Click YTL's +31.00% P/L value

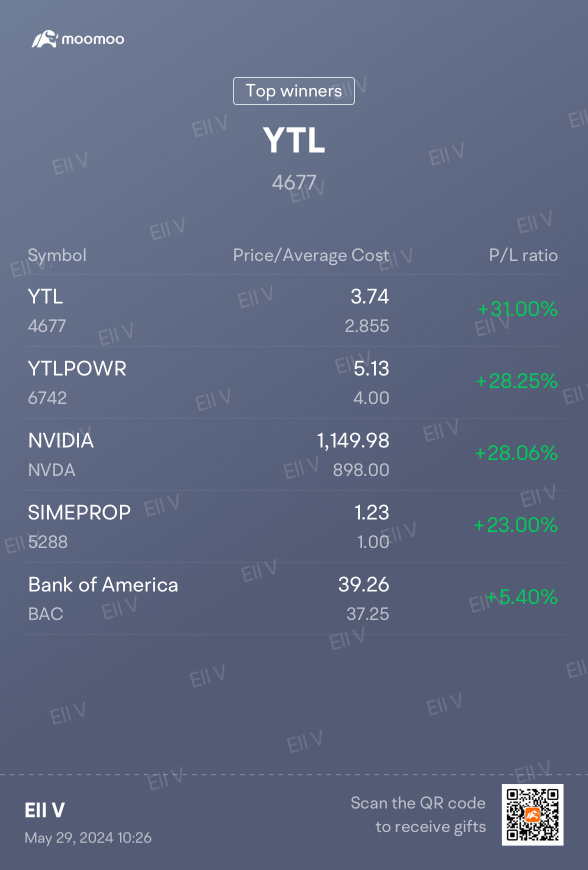[518, 309]
